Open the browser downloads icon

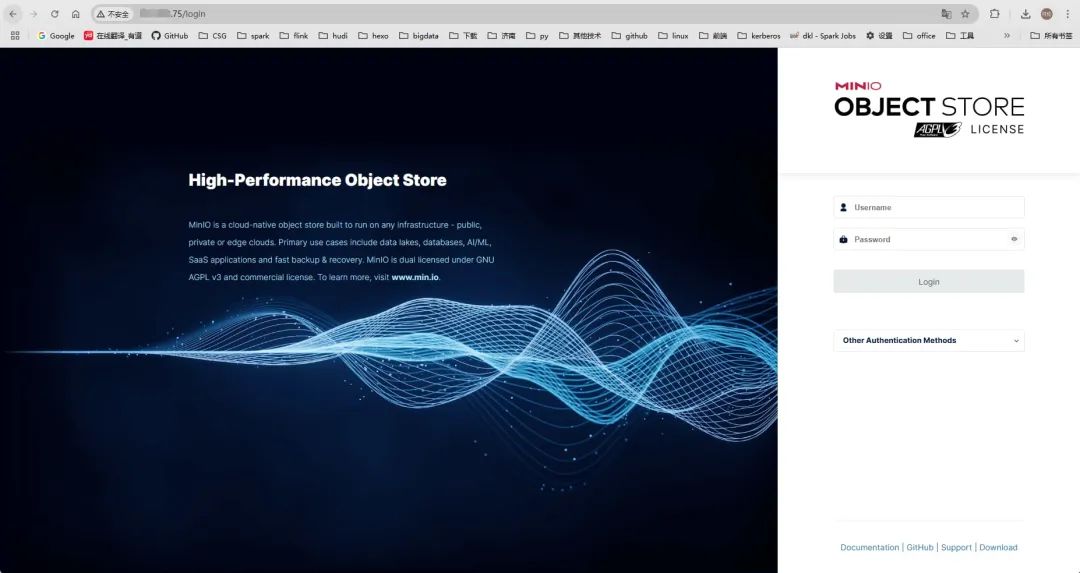pos(1025,14)
